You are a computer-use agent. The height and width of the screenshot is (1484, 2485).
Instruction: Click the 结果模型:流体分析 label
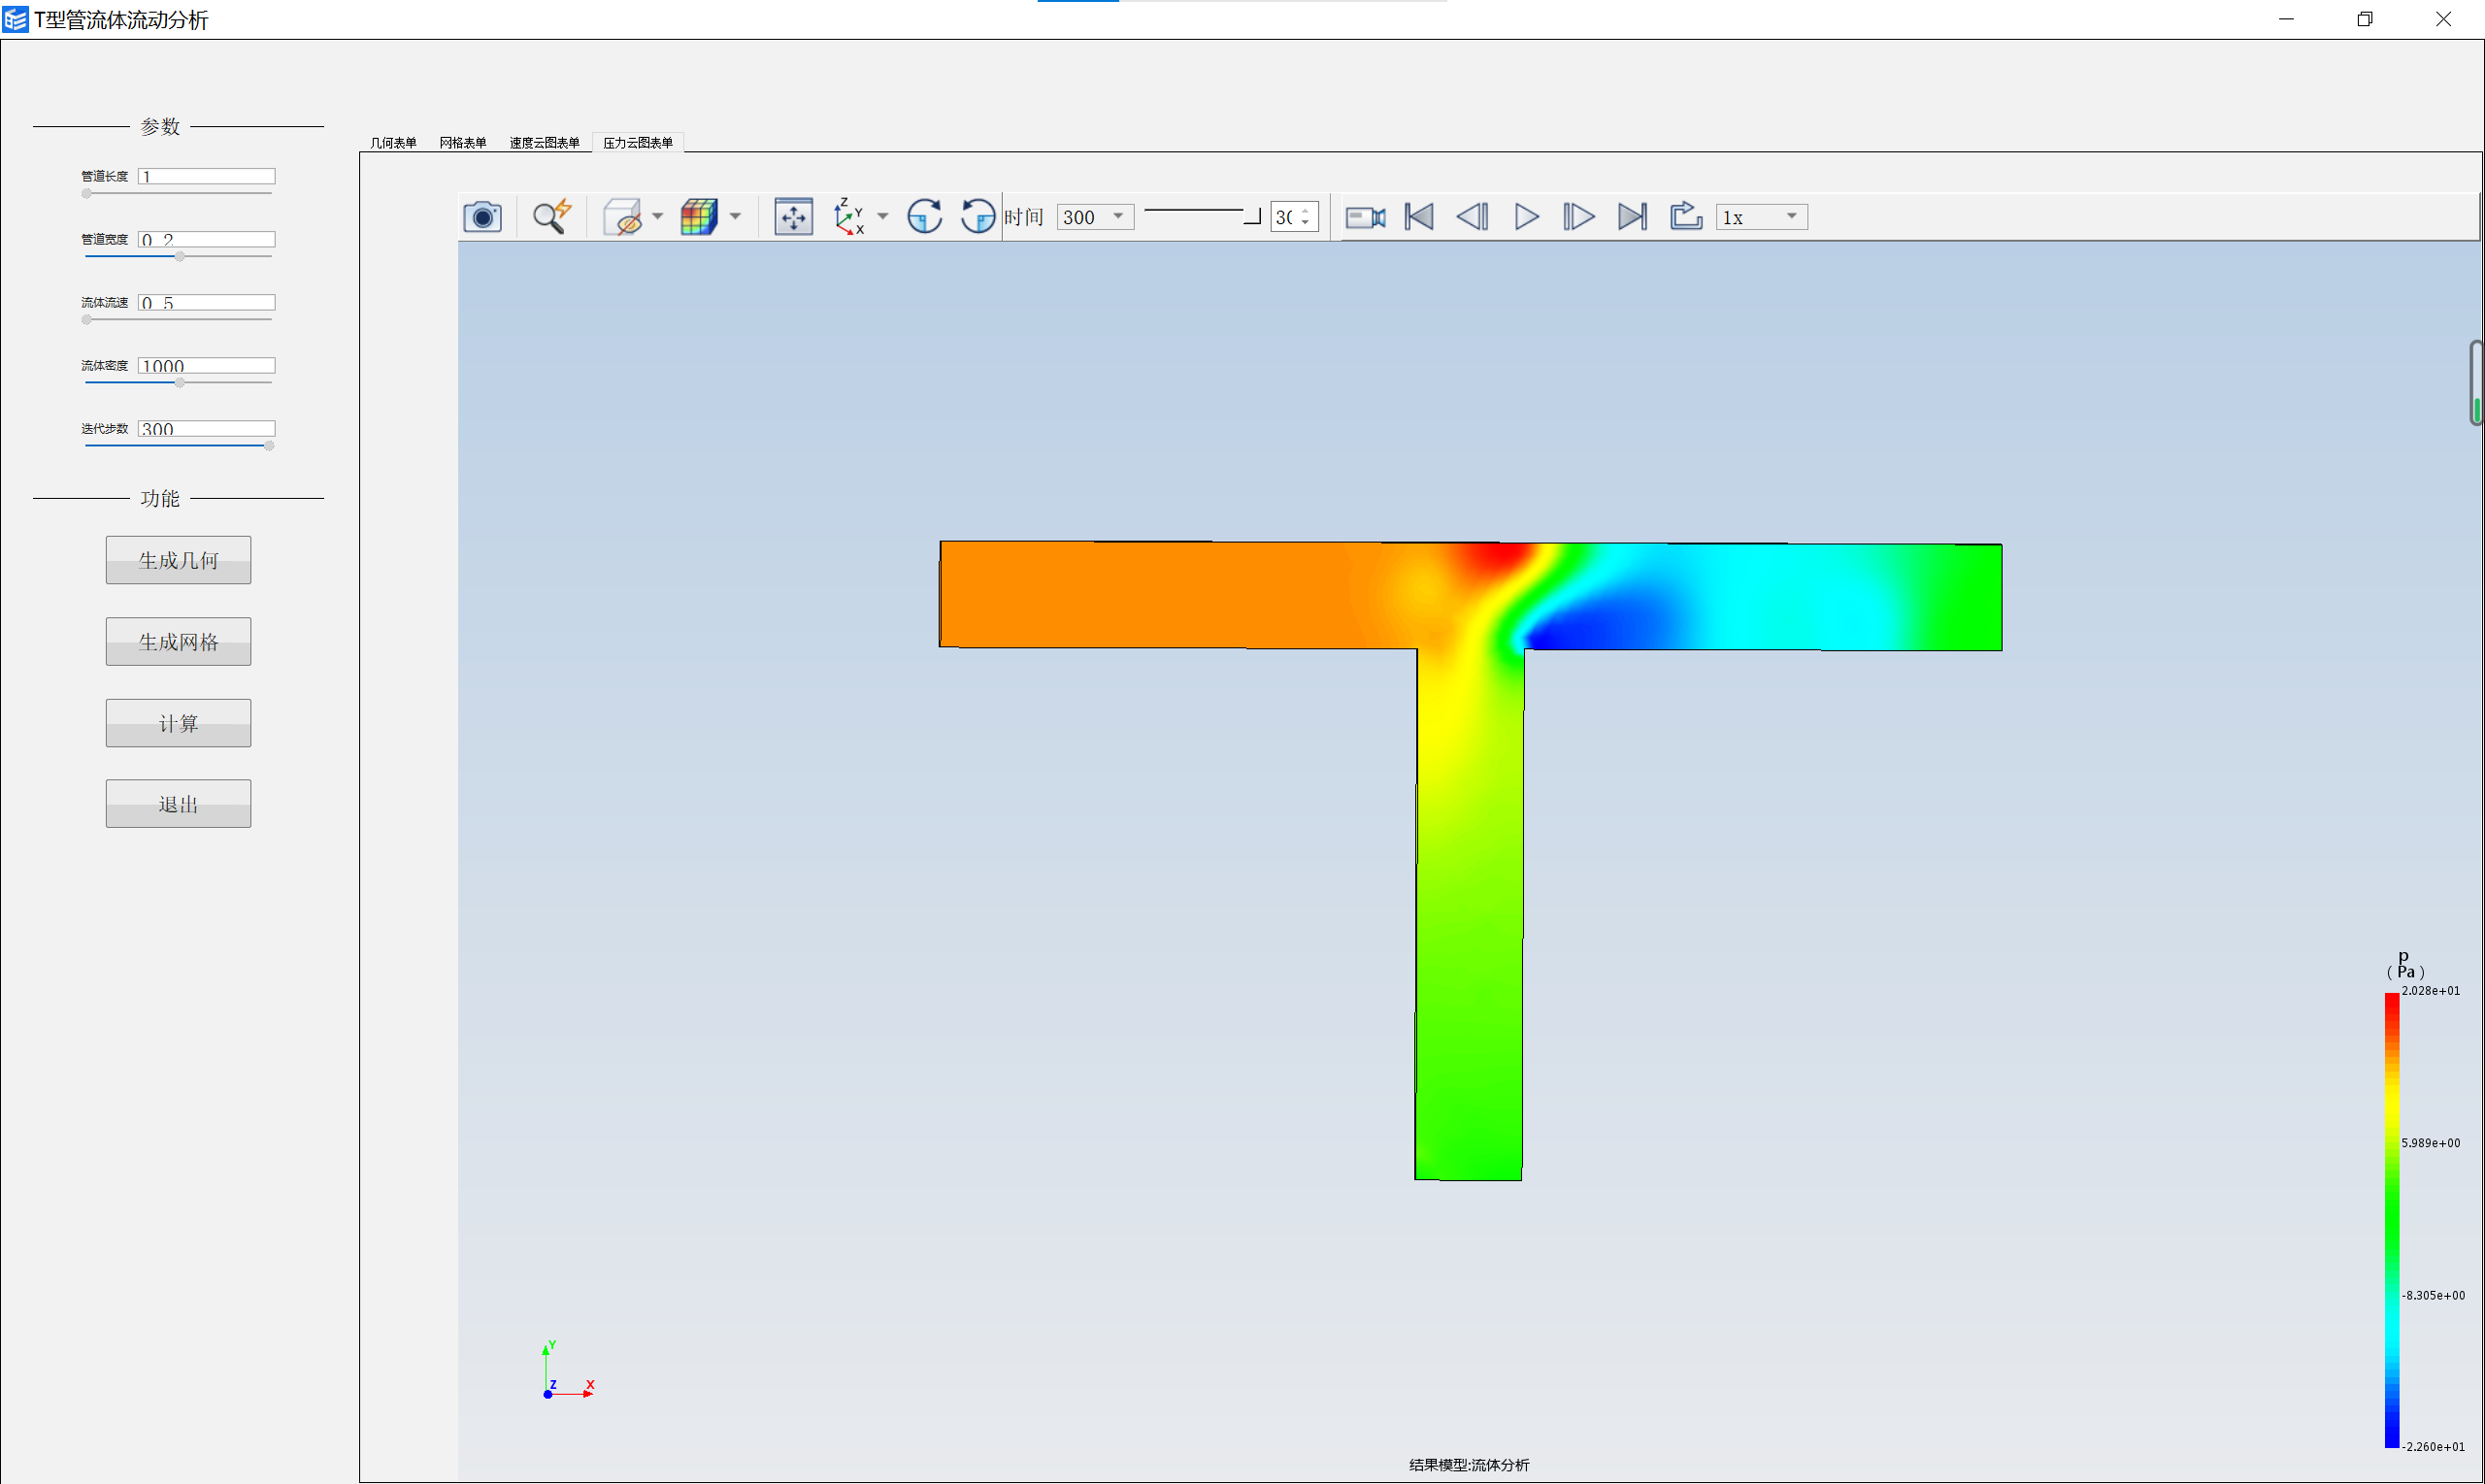point(1468,1465)
